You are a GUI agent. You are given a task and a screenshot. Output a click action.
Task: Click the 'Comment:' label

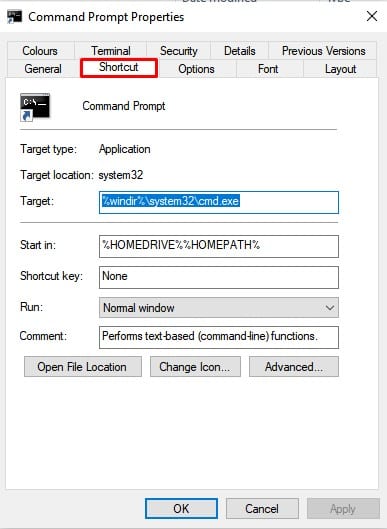point(43,336)
